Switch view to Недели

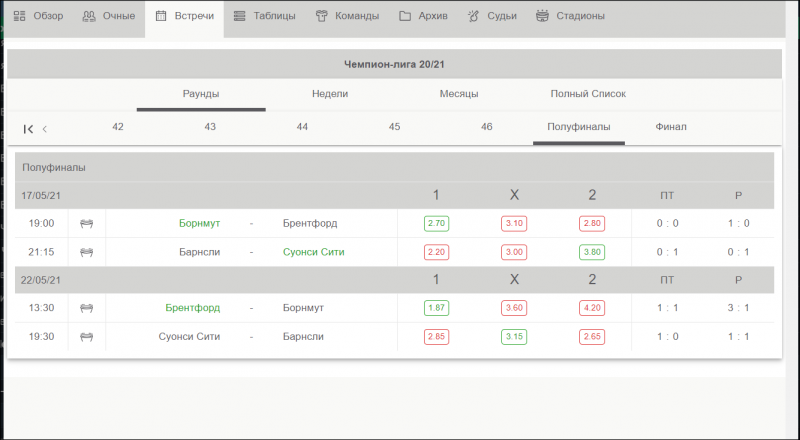pyautogui.click(x=330, y=94)
